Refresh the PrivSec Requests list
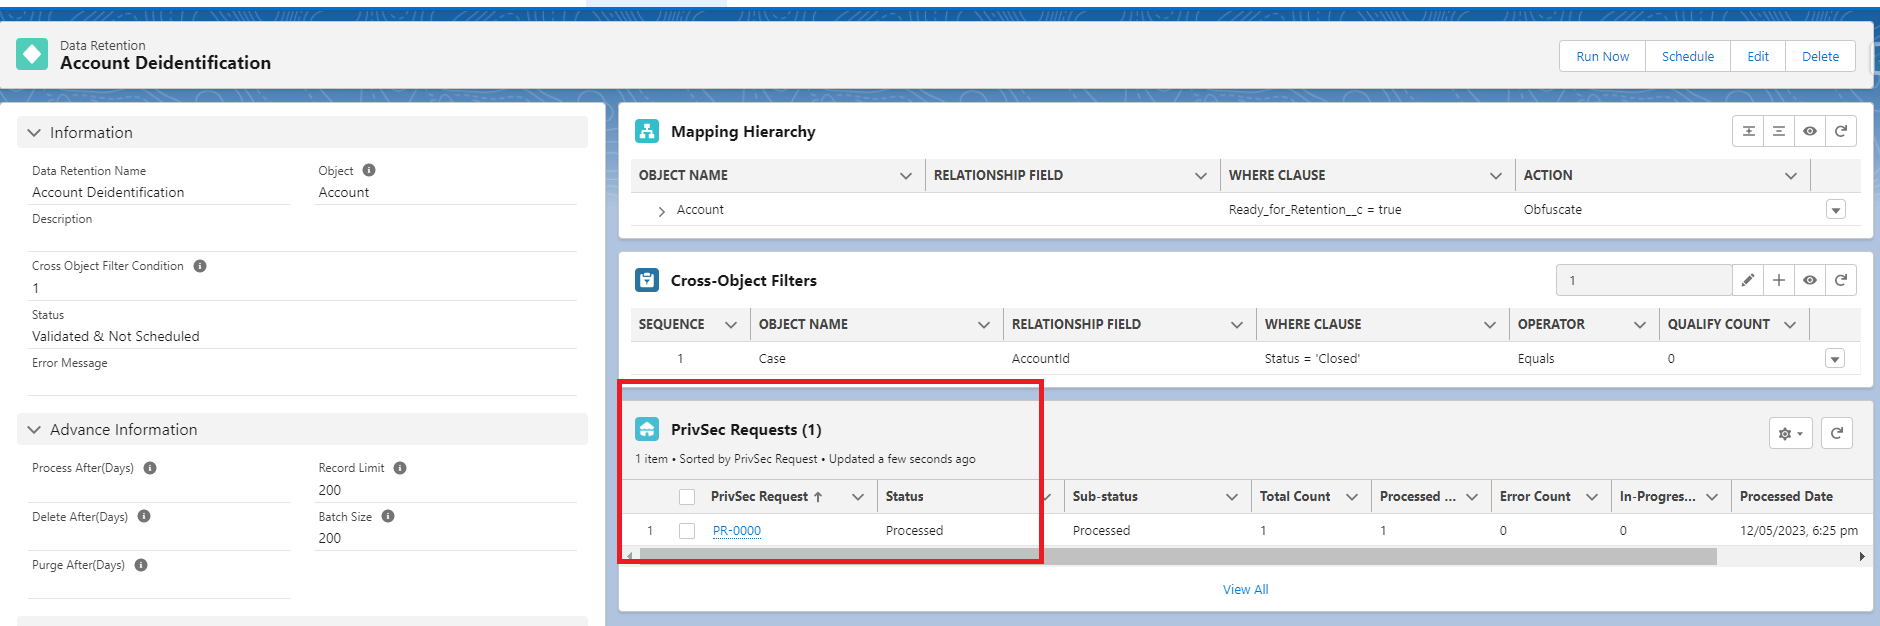Viewport: 1880px width, 626px height. tap(1837, 433)
